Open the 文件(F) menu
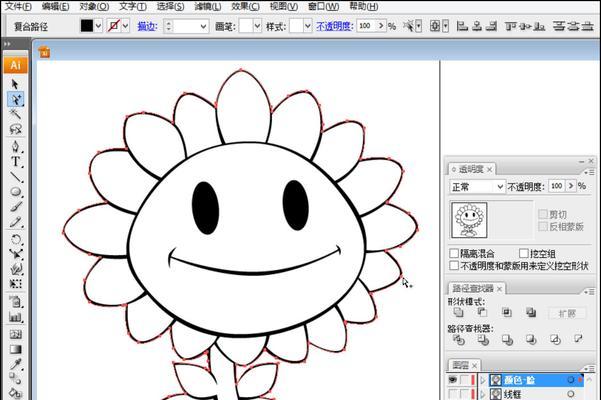 18,6
